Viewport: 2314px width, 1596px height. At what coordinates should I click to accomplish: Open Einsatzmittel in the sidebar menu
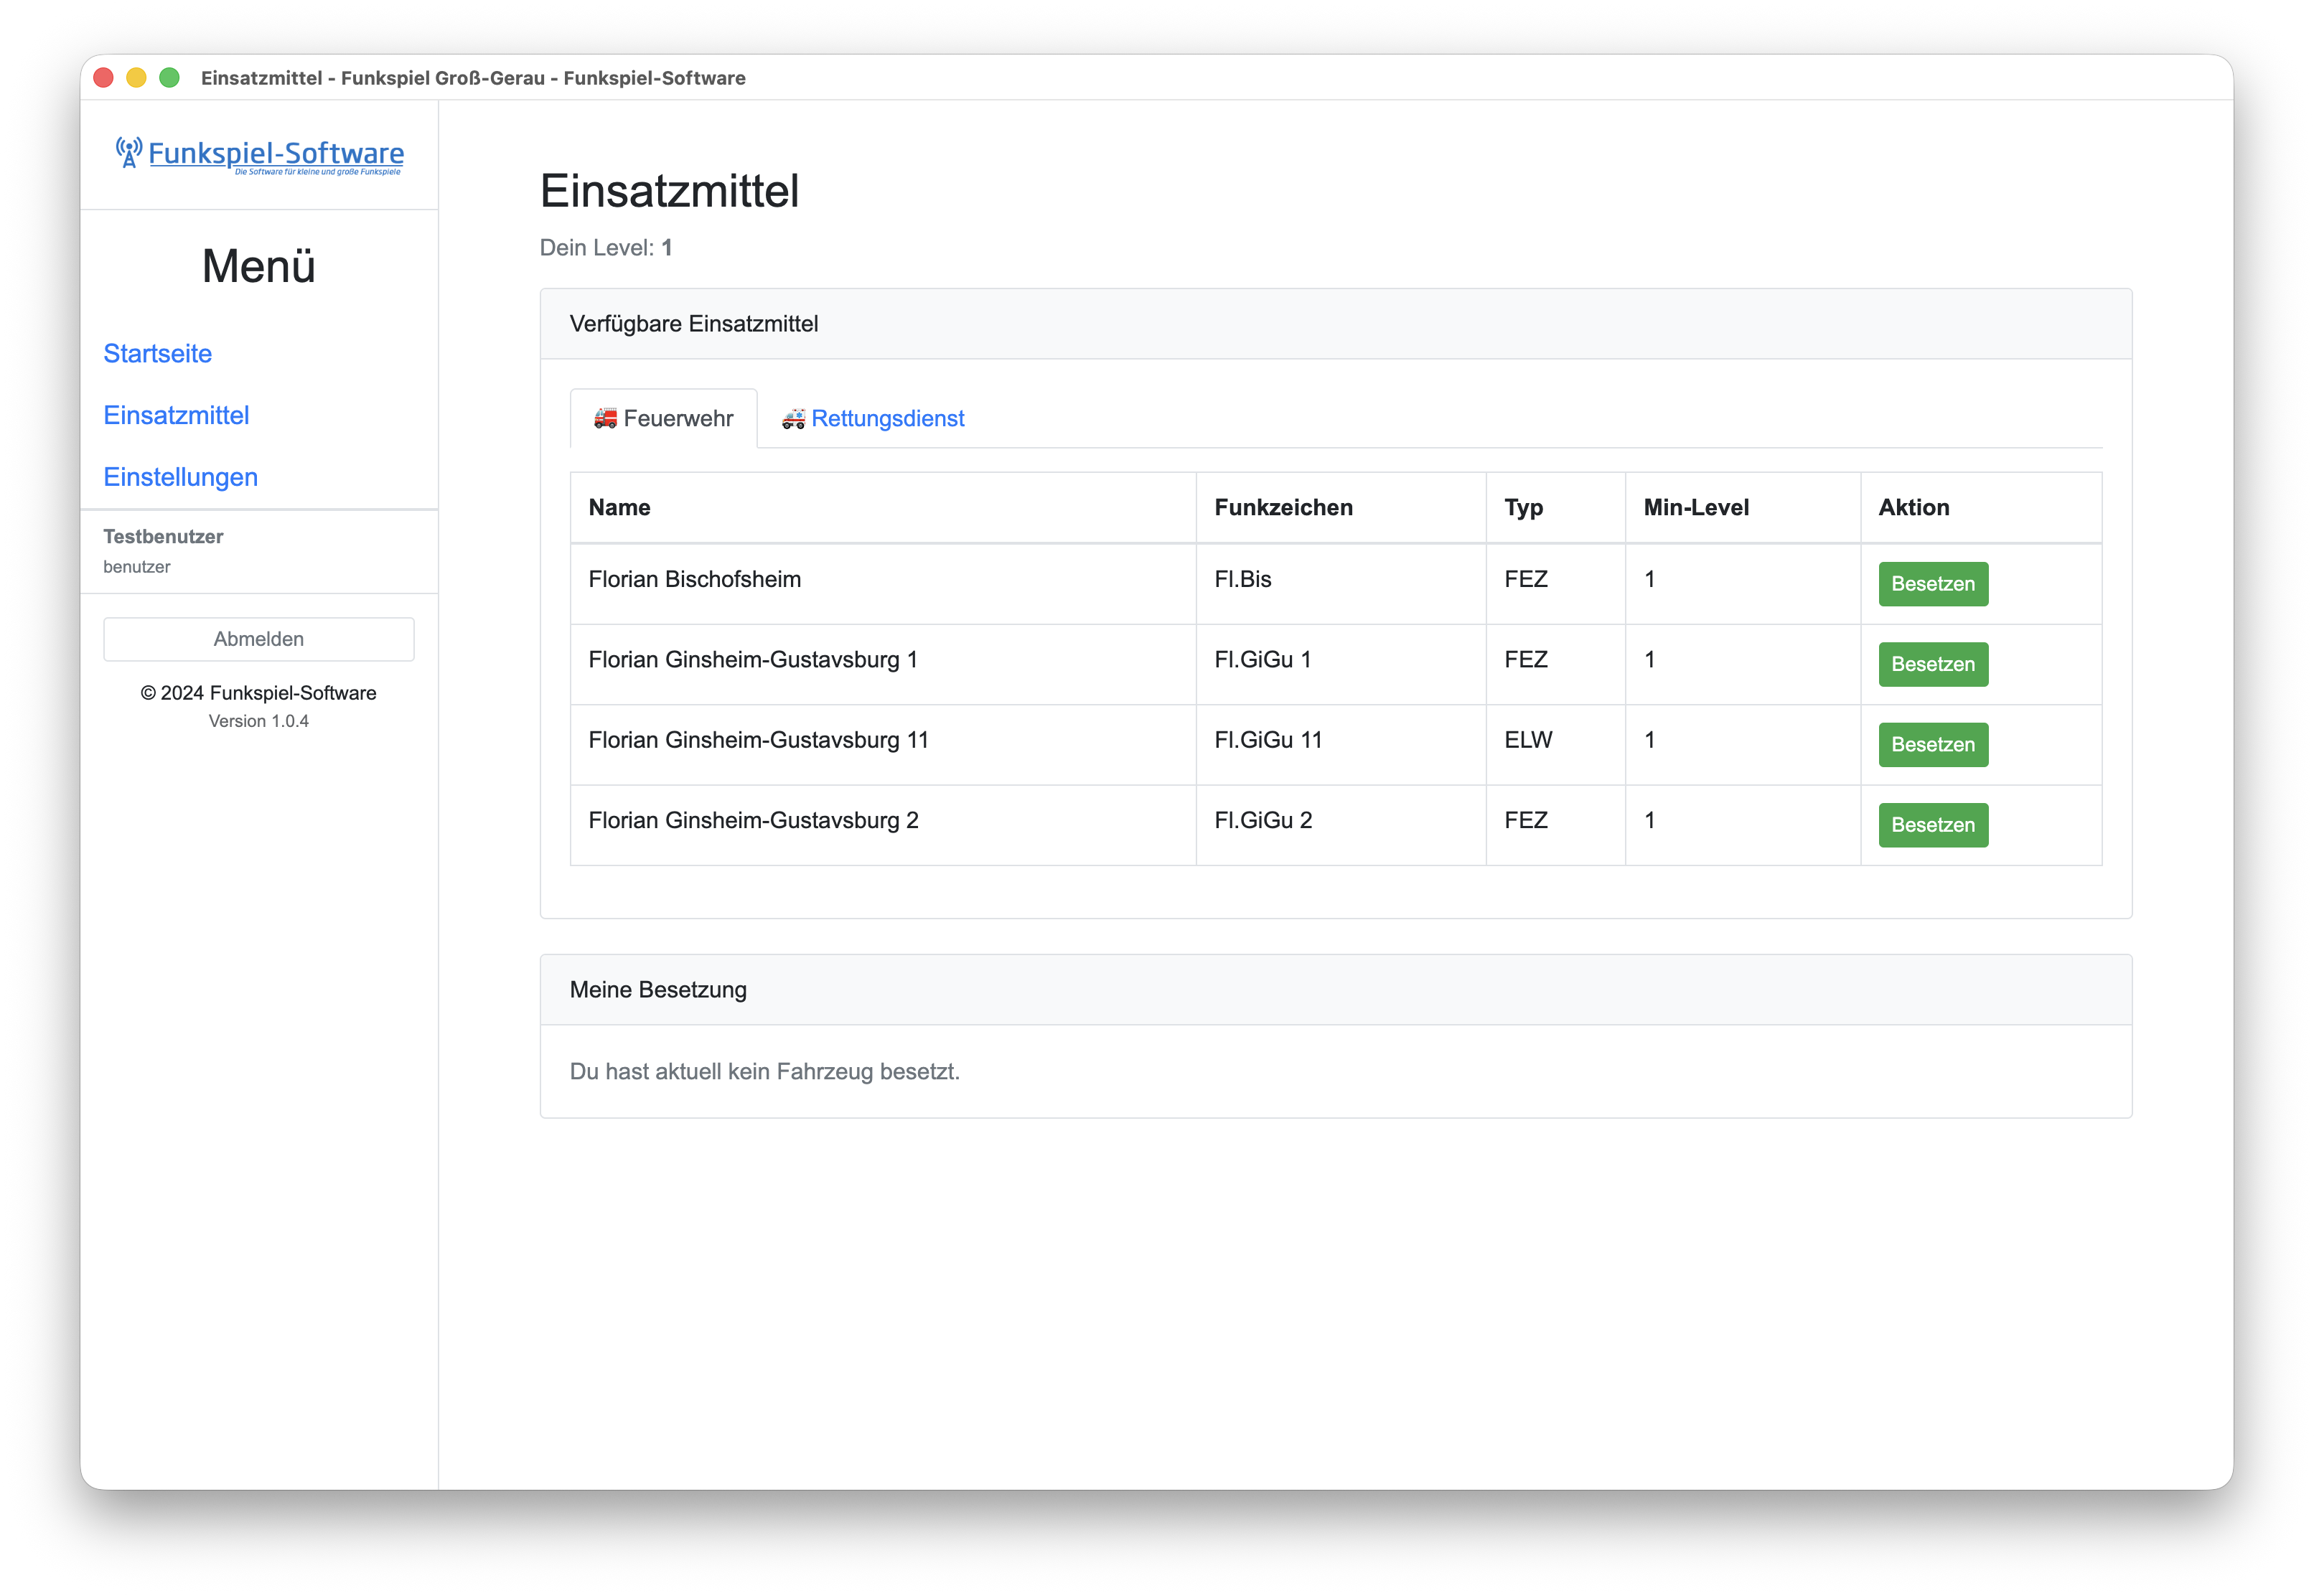tap(176, 415)
